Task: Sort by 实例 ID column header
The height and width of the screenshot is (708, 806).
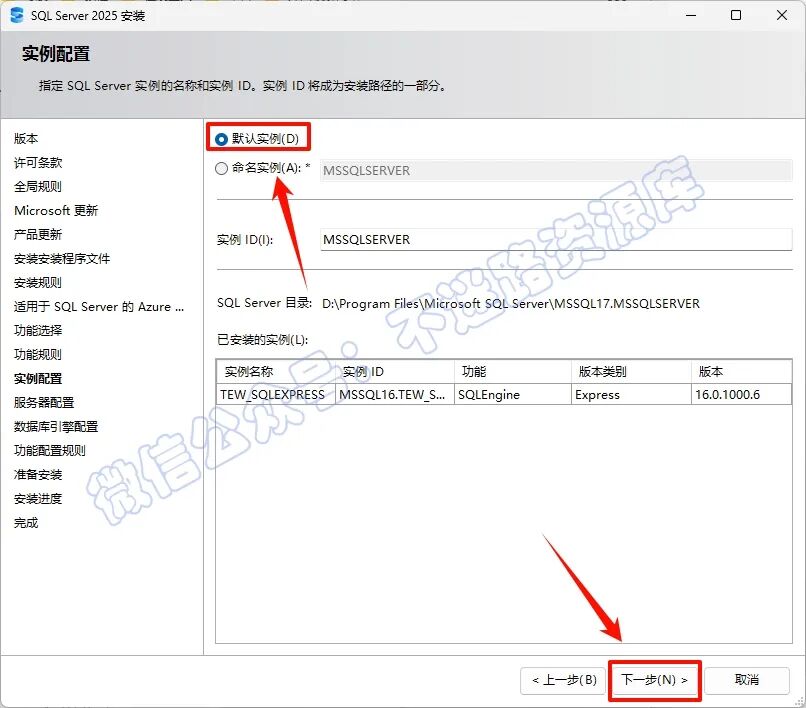Action: point(395,371)
